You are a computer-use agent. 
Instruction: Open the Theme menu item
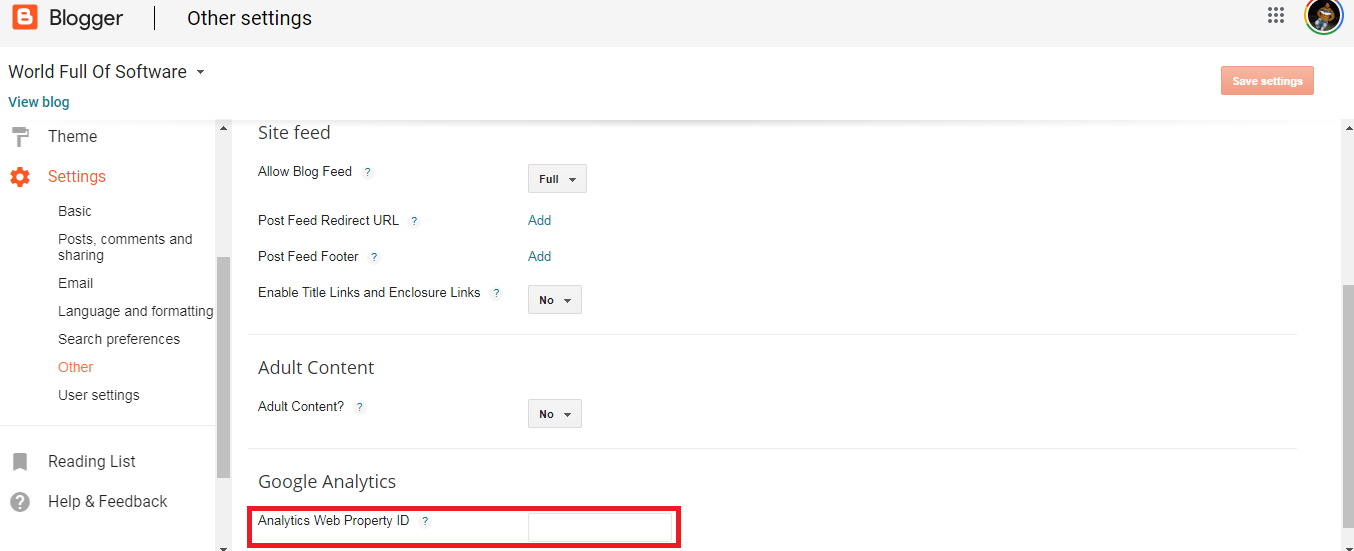[x=73, y=136]
